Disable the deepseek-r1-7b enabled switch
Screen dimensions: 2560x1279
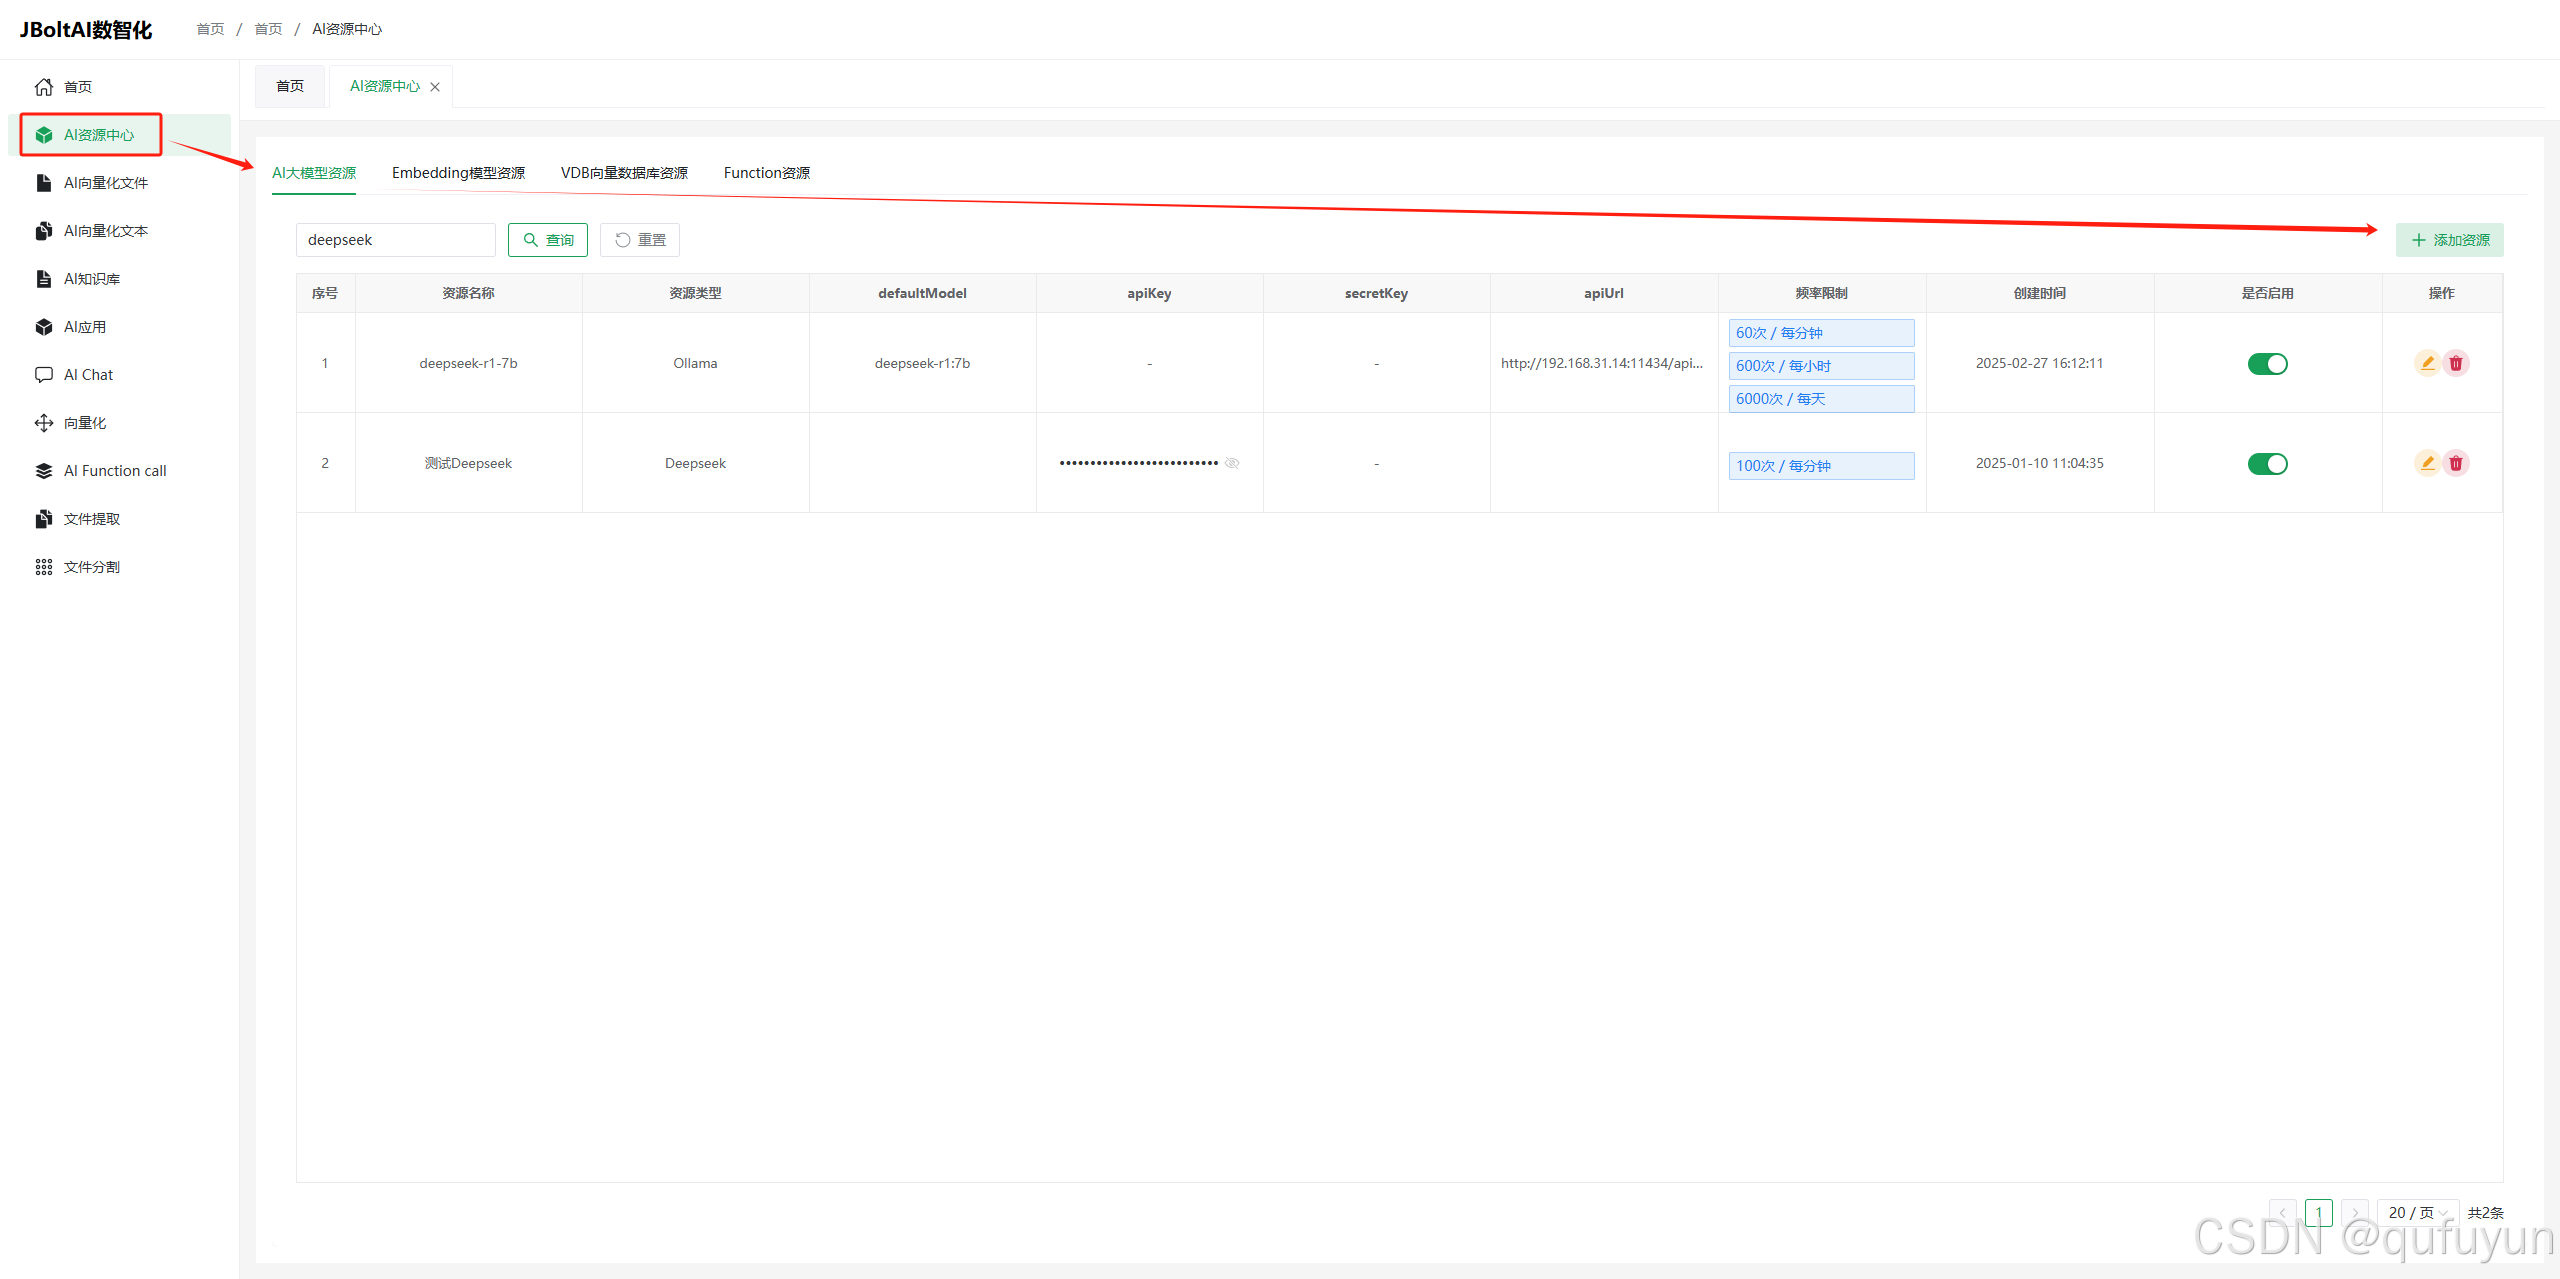pyautogui.click(x=2267, y=364)
